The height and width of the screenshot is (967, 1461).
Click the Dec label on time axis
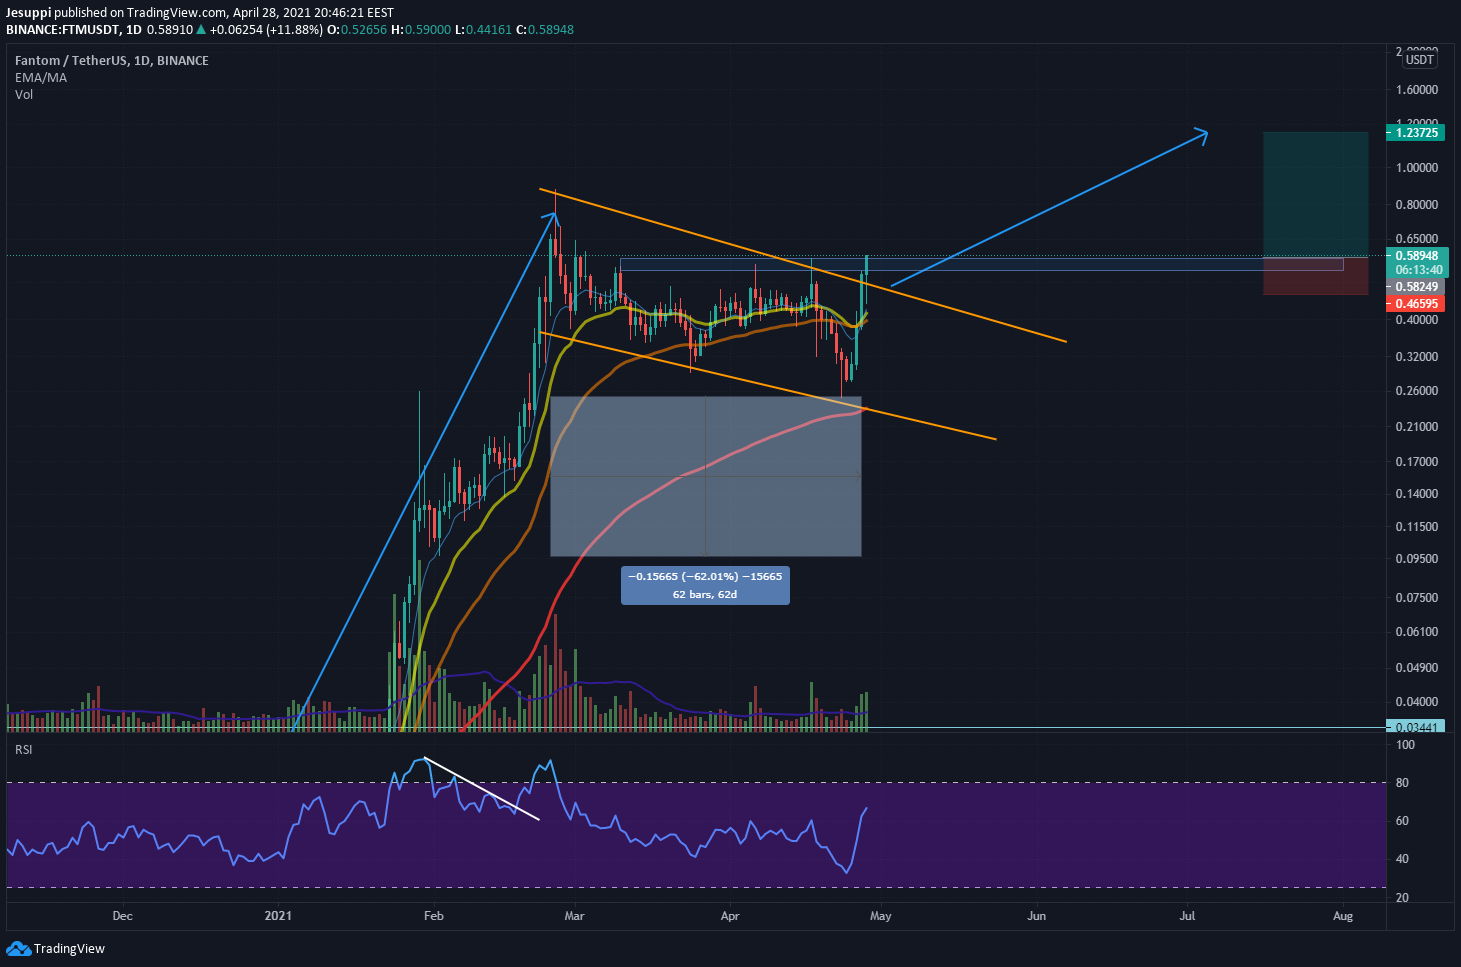122,915
